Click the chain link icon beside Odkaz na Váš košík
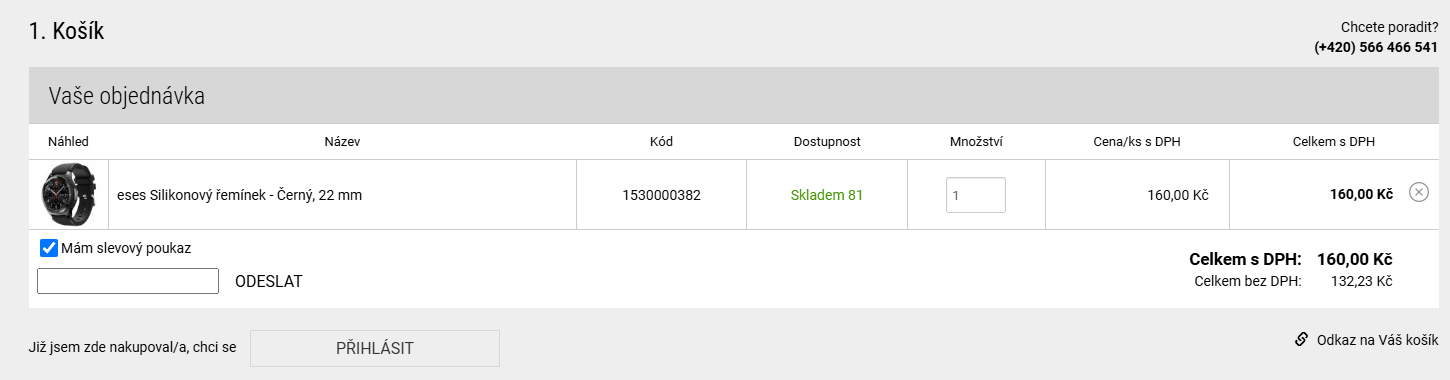The width and height of the screenshot is (1450, 380). pyautogui.click(x=1301, y=339)
